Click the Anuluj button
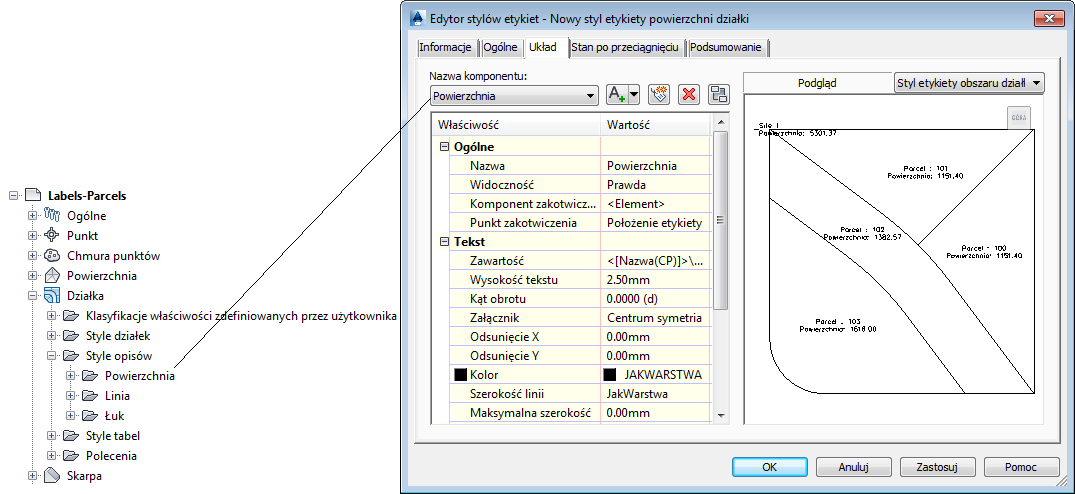Image resolution: width=1075 pixels, height=494 pixels. (x=854, y=467)
